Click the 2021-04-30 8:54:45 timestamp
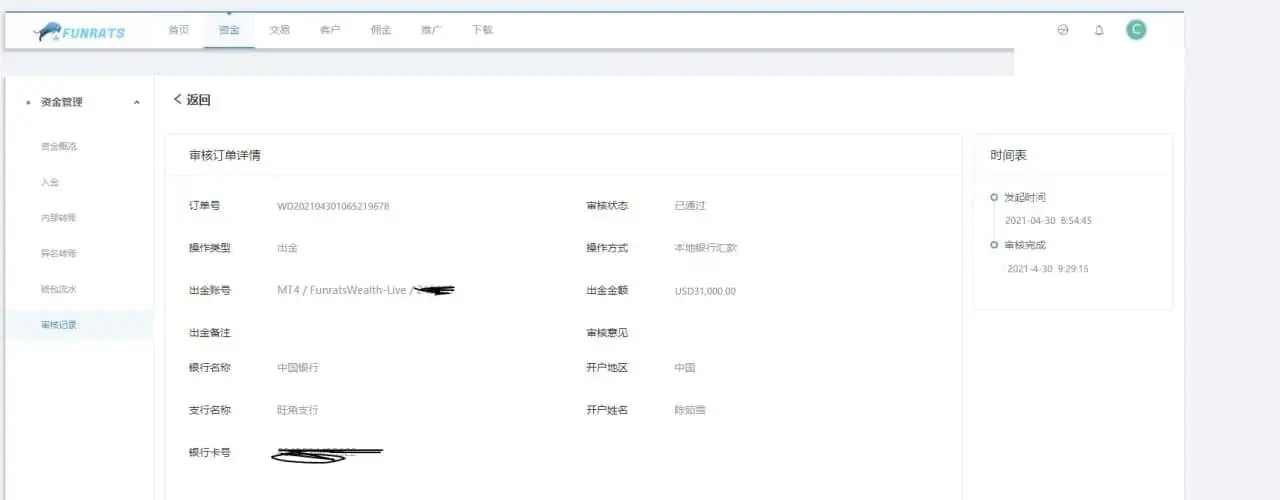The width and height of the screenshot is (1280, 500). coord(1048,221)
